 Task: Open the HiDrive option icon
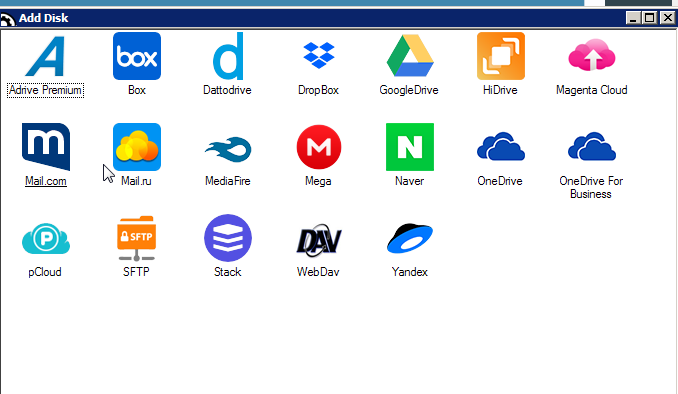tap(501, 56)
